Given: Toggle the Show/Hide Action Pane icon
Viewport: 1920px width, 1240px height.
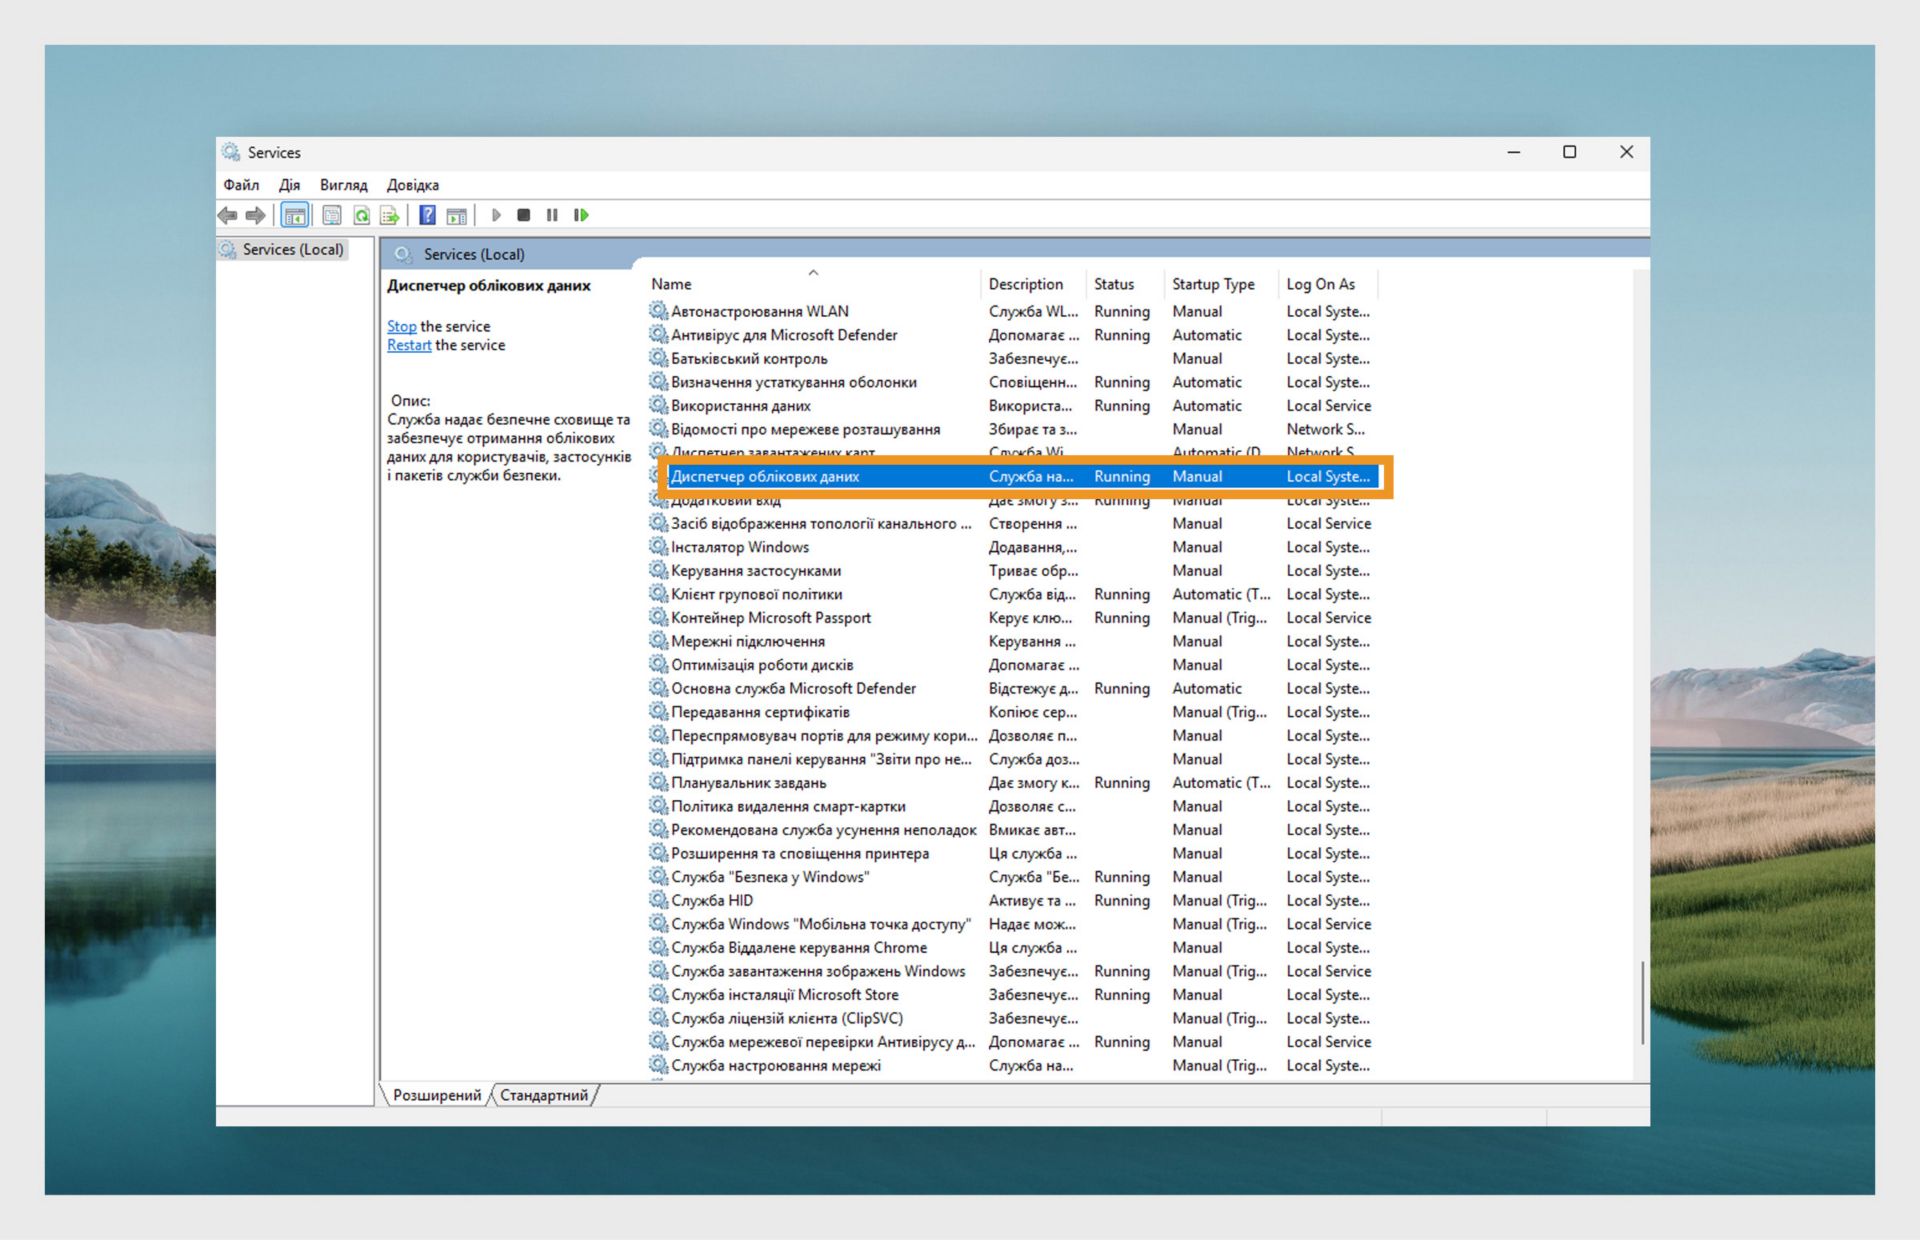Looking at the screenshot, I should (x=456, y=215).
